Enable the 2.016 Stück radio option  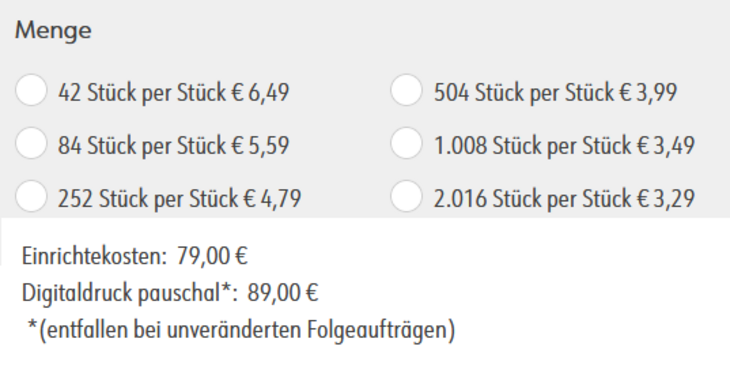point(406,196)
